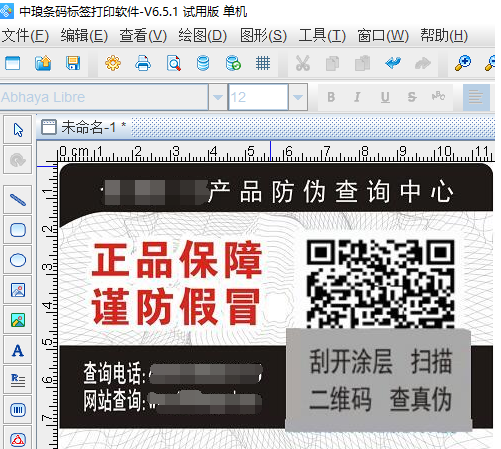The image size is (501, 449).
Task: Select the green landscape image tool
Action: pos(18,320)
